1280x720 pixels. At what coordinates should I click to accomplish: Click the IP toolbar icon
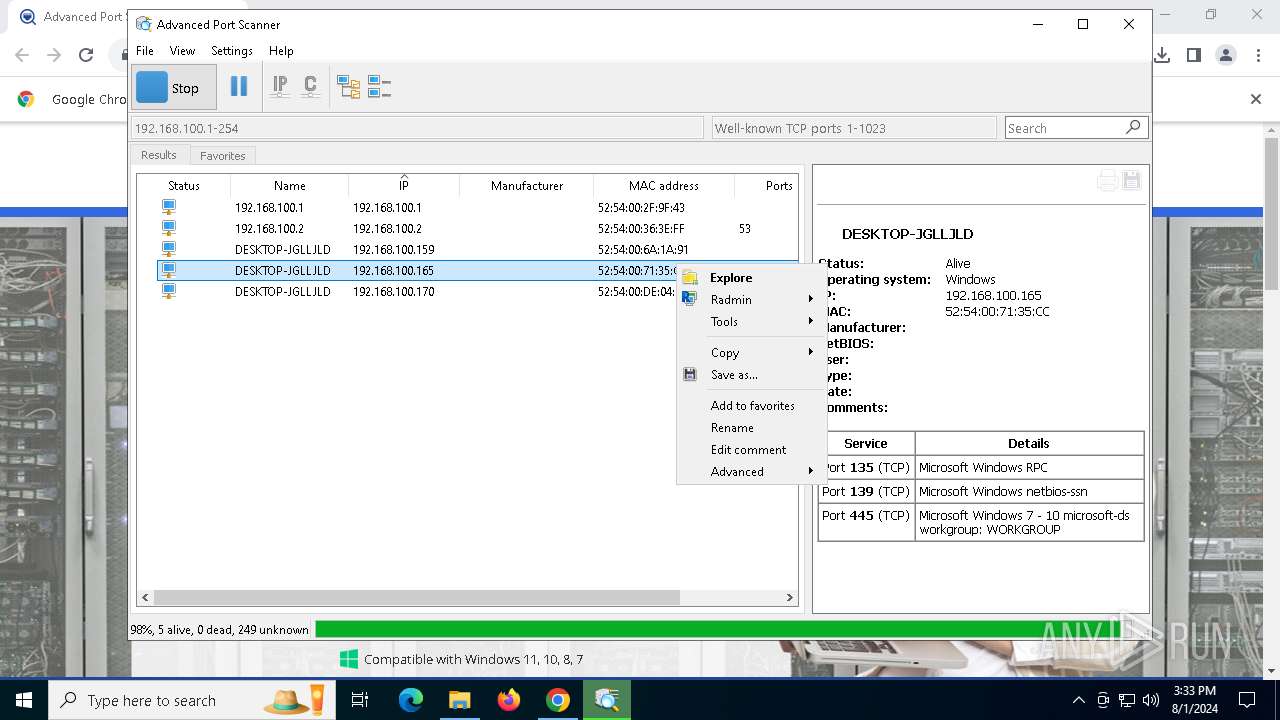click(x=280, y=87)
